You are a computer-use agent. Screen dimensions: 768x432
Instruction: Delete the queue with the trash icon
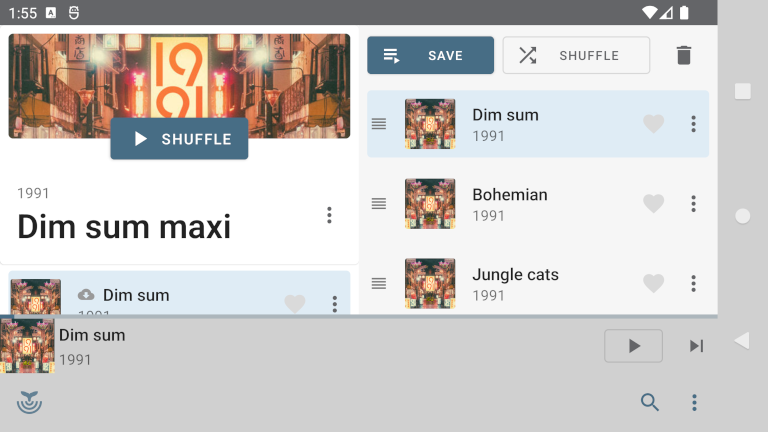coord(684,55)
